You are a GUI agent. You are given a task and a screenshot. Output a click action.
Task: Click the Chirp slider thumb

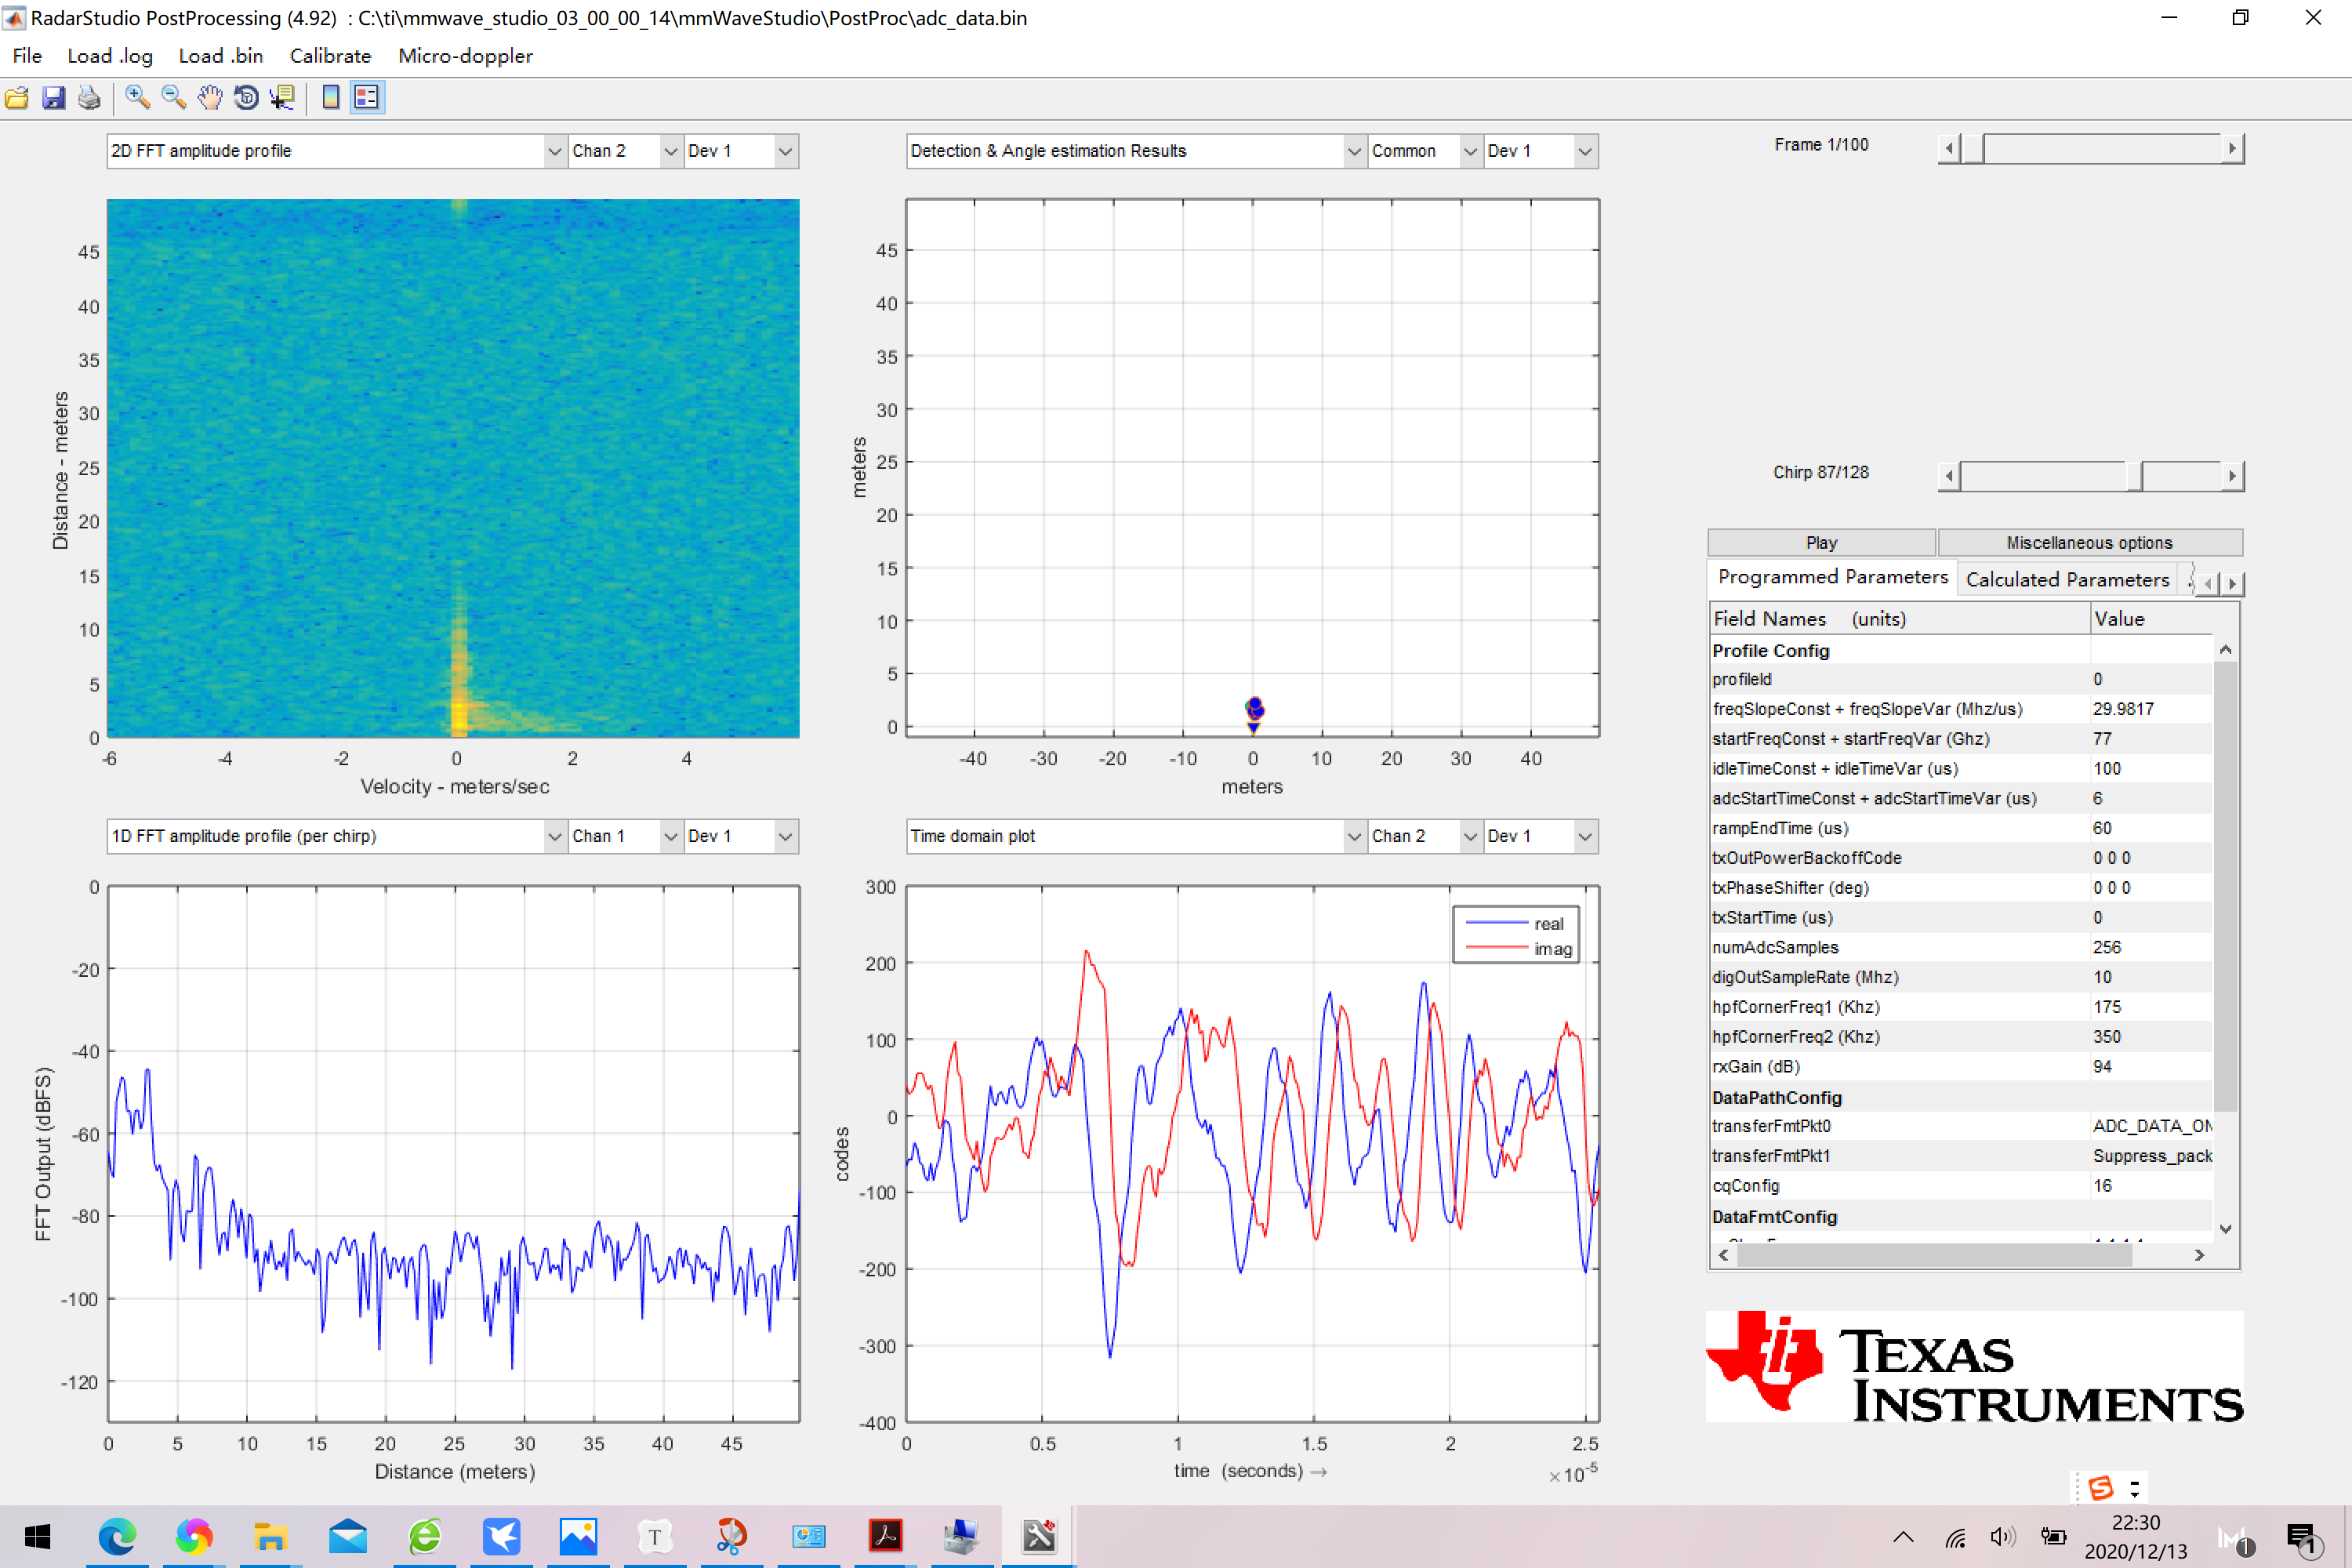point(2134,475)
